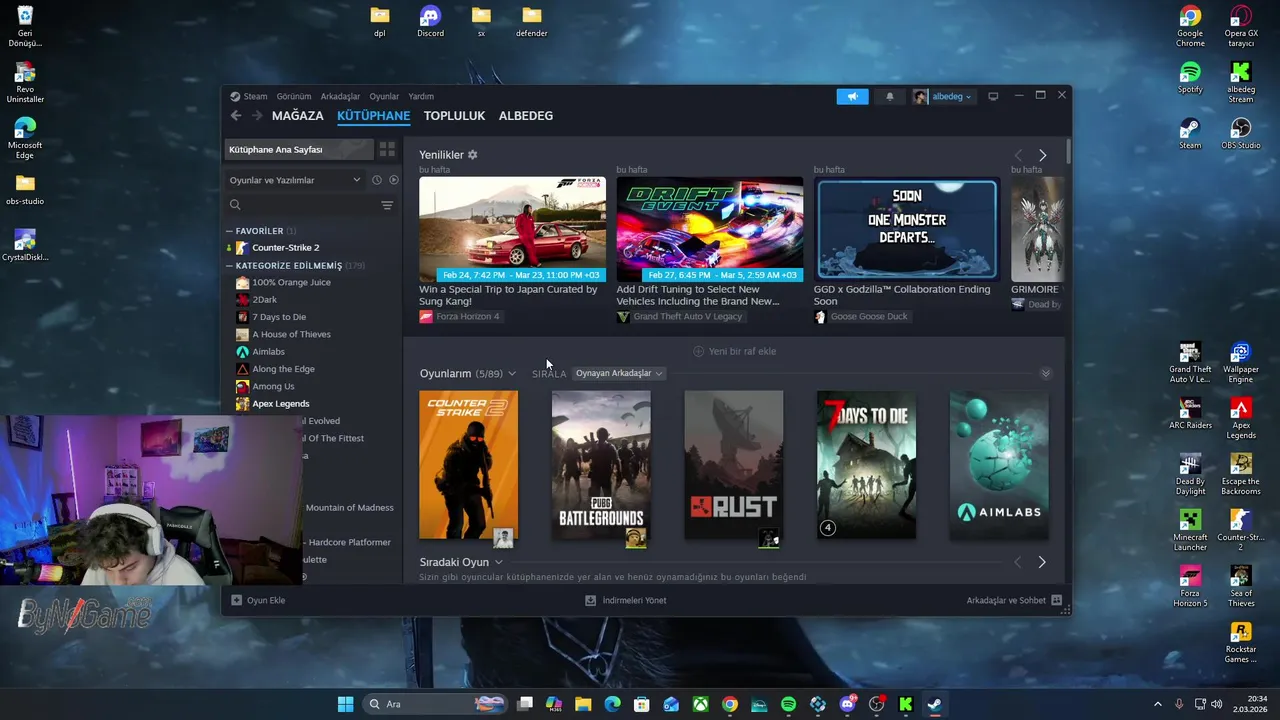Go forward with the Steam forward arrow
Viewport: 1280px width, 720px height.
pyautogui.click(x=257, y=116)
